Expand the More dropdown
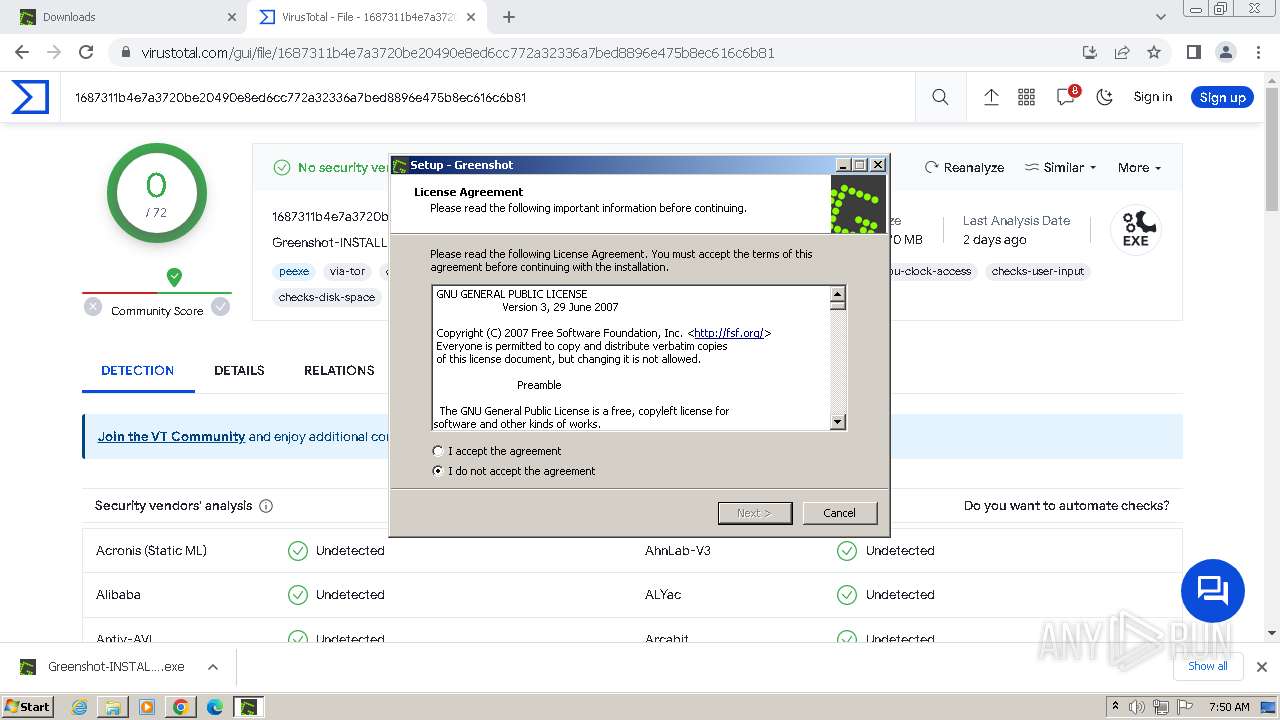The image size is (1280, 720). (x=1139, y=167)
